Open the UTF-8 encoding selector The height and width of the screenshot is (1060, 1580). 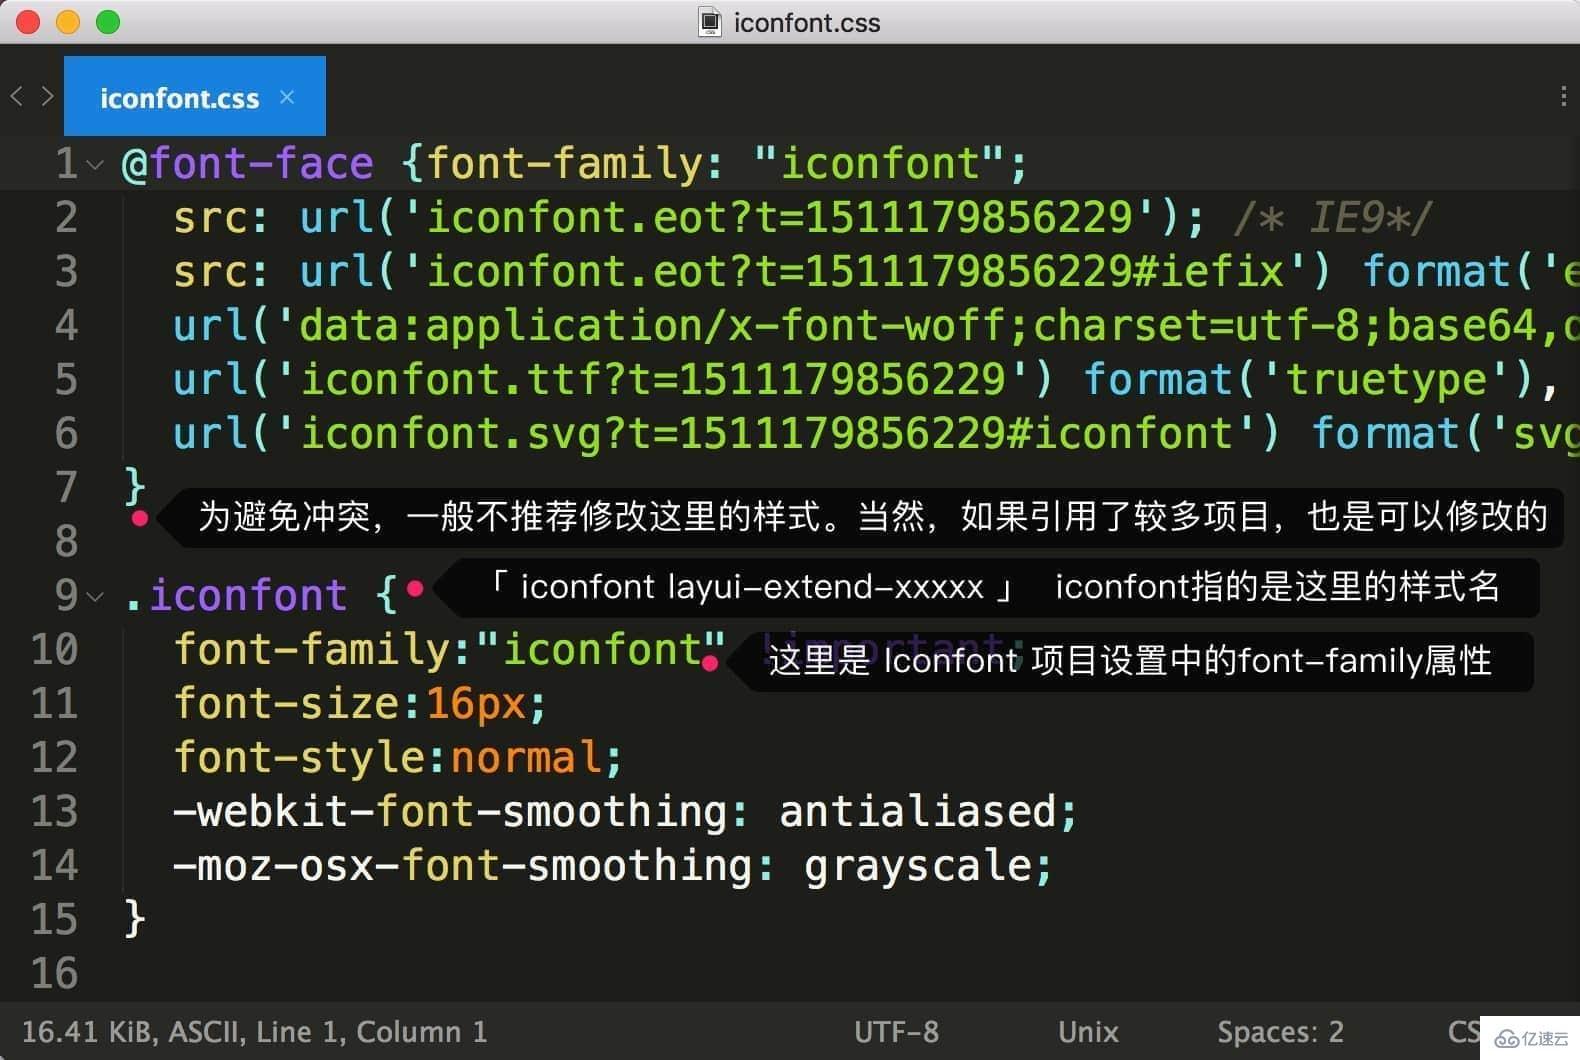coord(896,1032)
